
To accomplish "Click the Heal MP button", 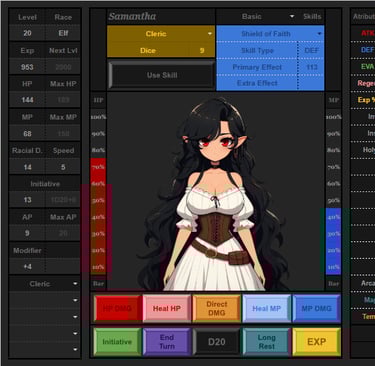I will pos(267,308).
